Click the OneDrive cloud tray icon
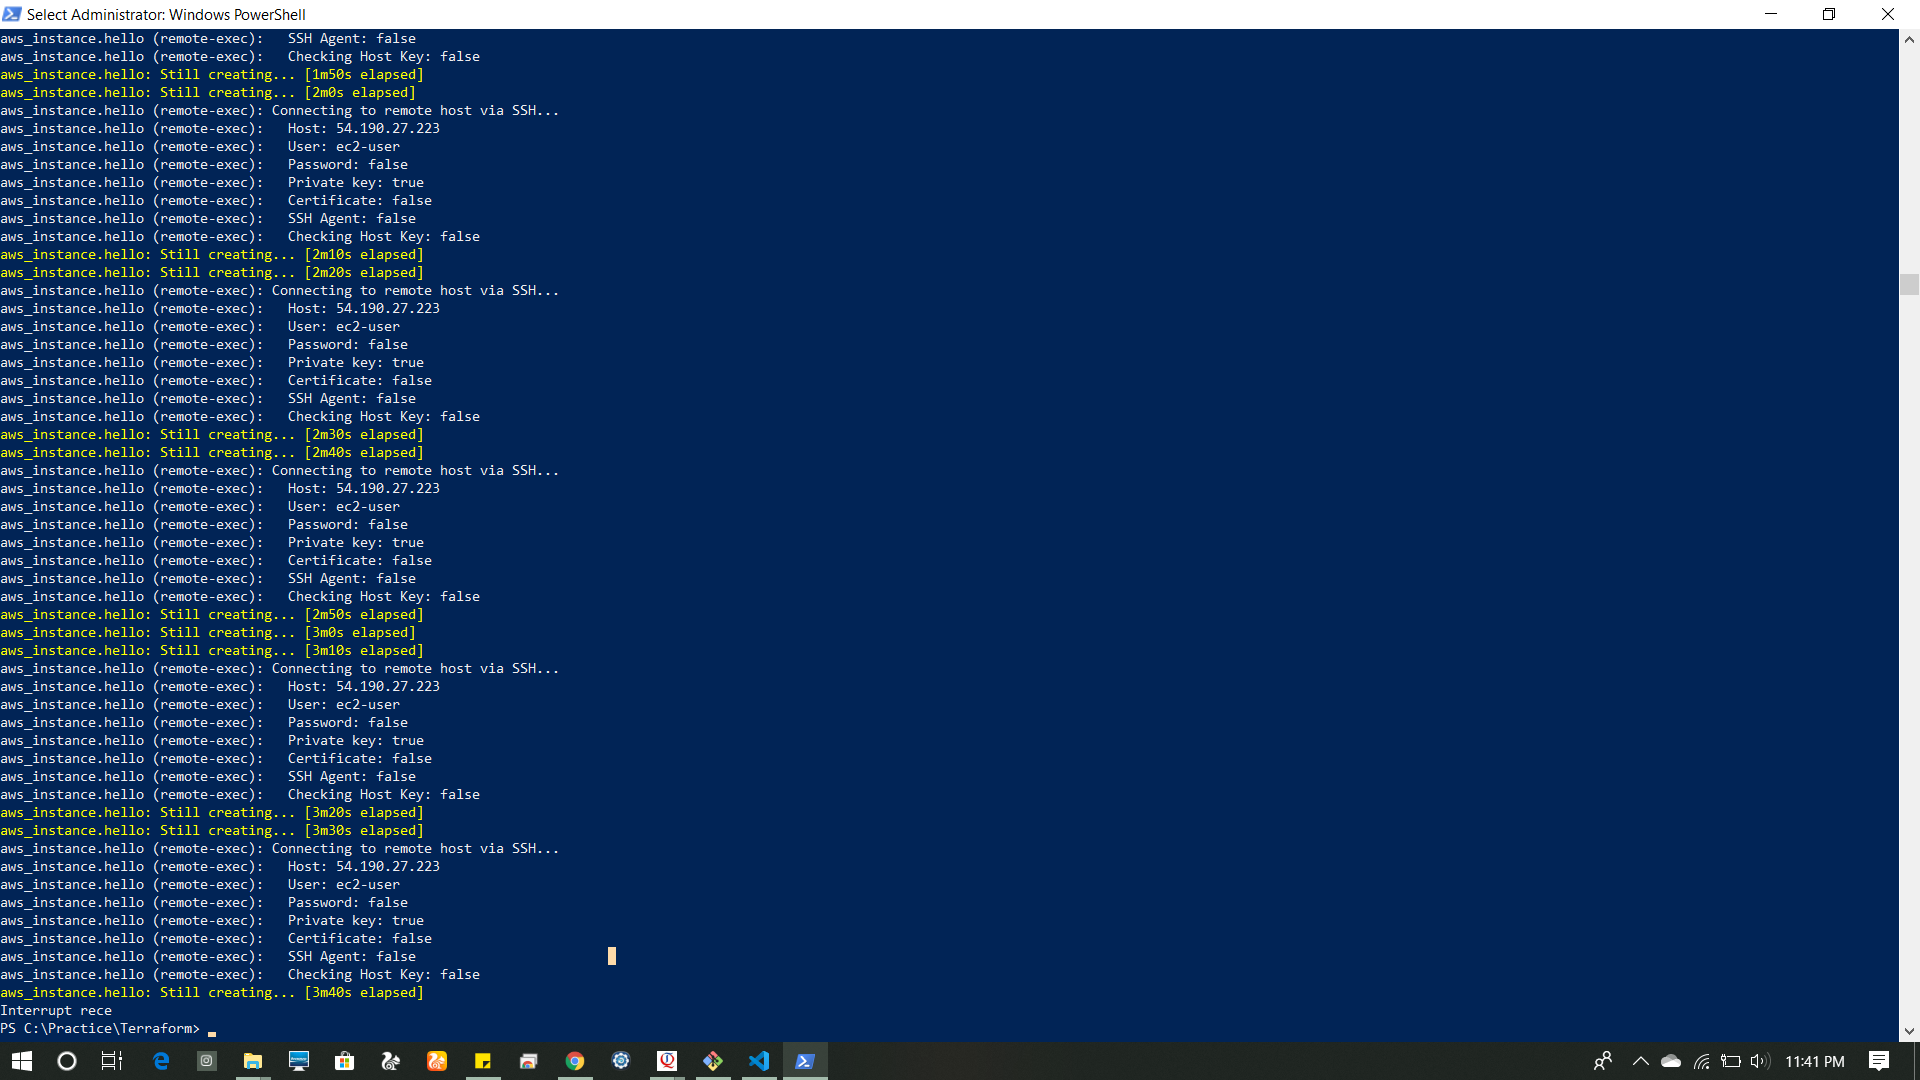1920x1080 pixels. click(1671, 1061)
